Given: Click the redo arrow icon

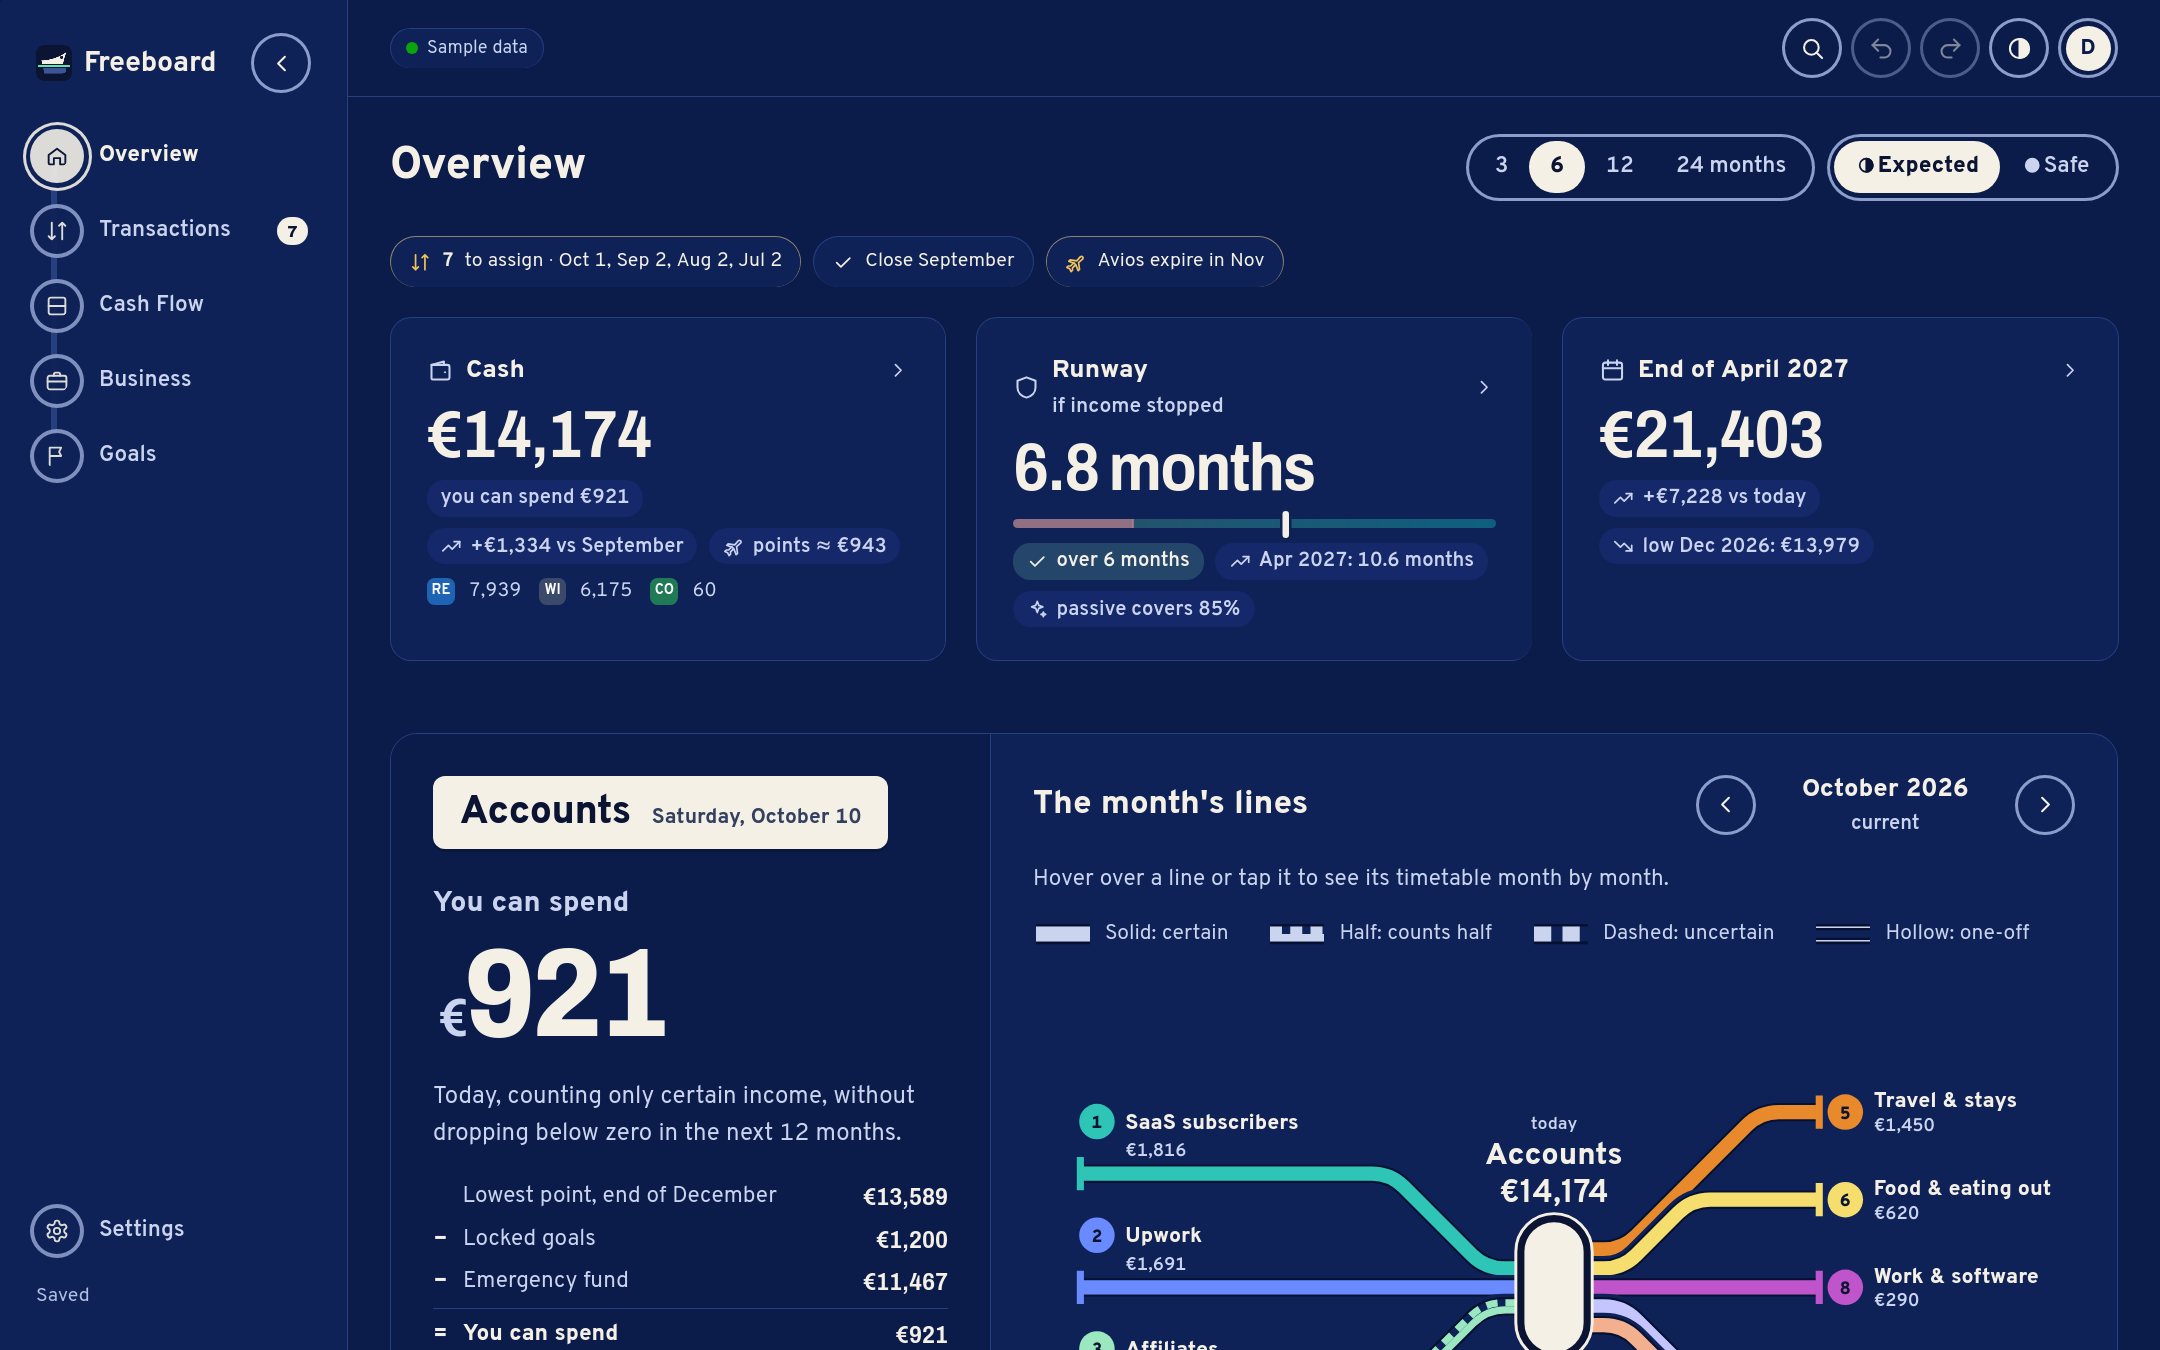Looking at the screenshot, I should [1950, 48].
